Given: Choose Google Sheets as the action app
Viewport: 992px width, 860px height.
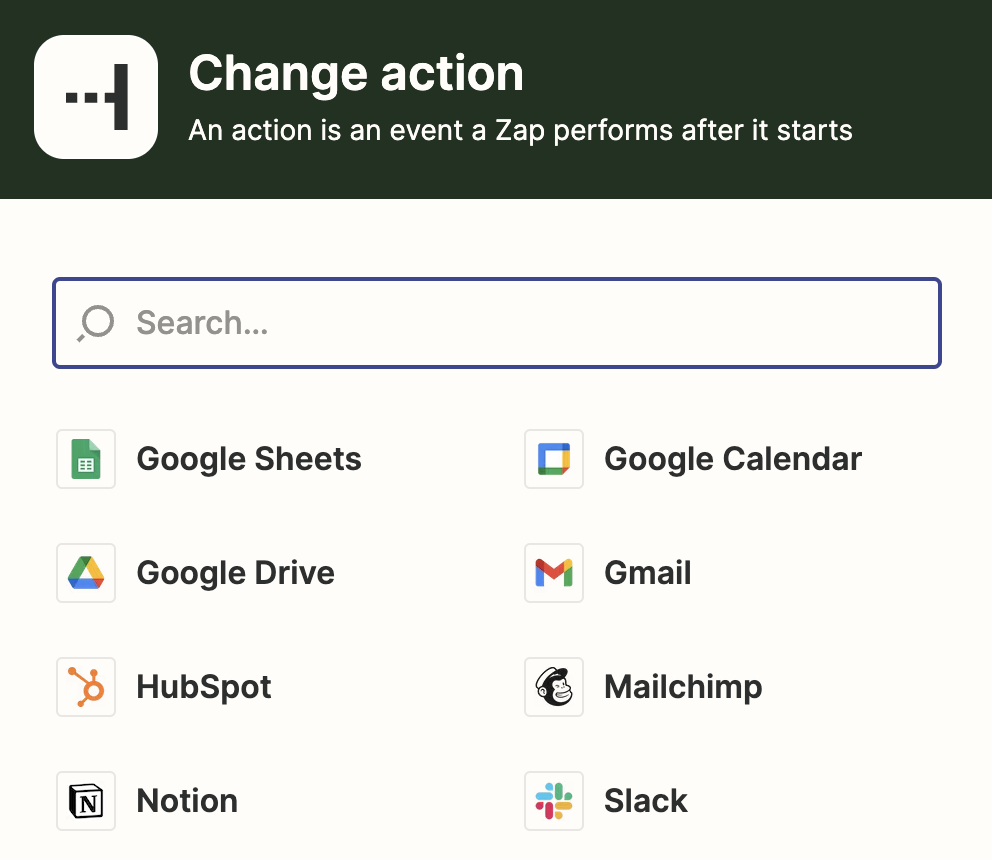Looking at the screenshot, I should click(249, 458).
